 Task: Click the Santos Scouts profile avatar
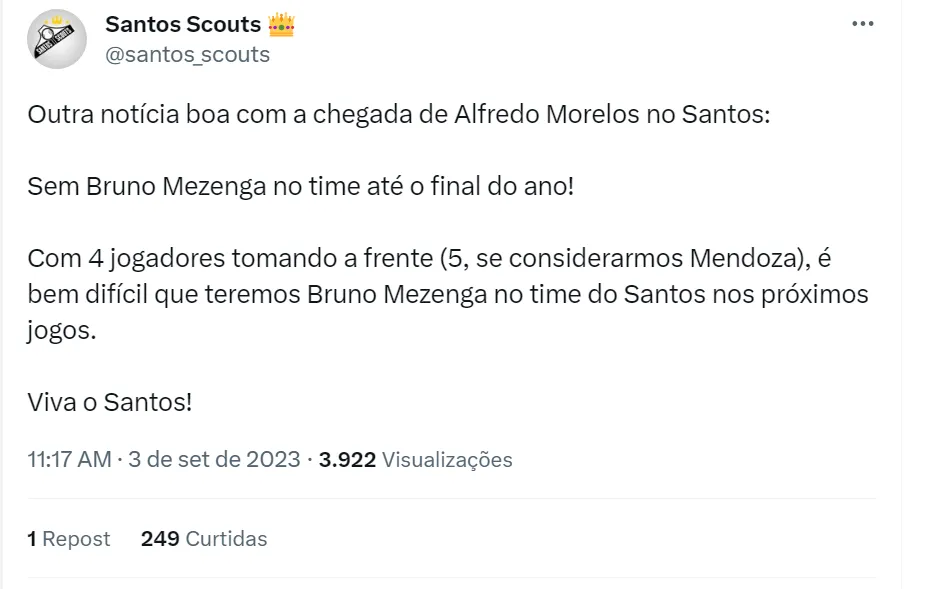(58, 40)
